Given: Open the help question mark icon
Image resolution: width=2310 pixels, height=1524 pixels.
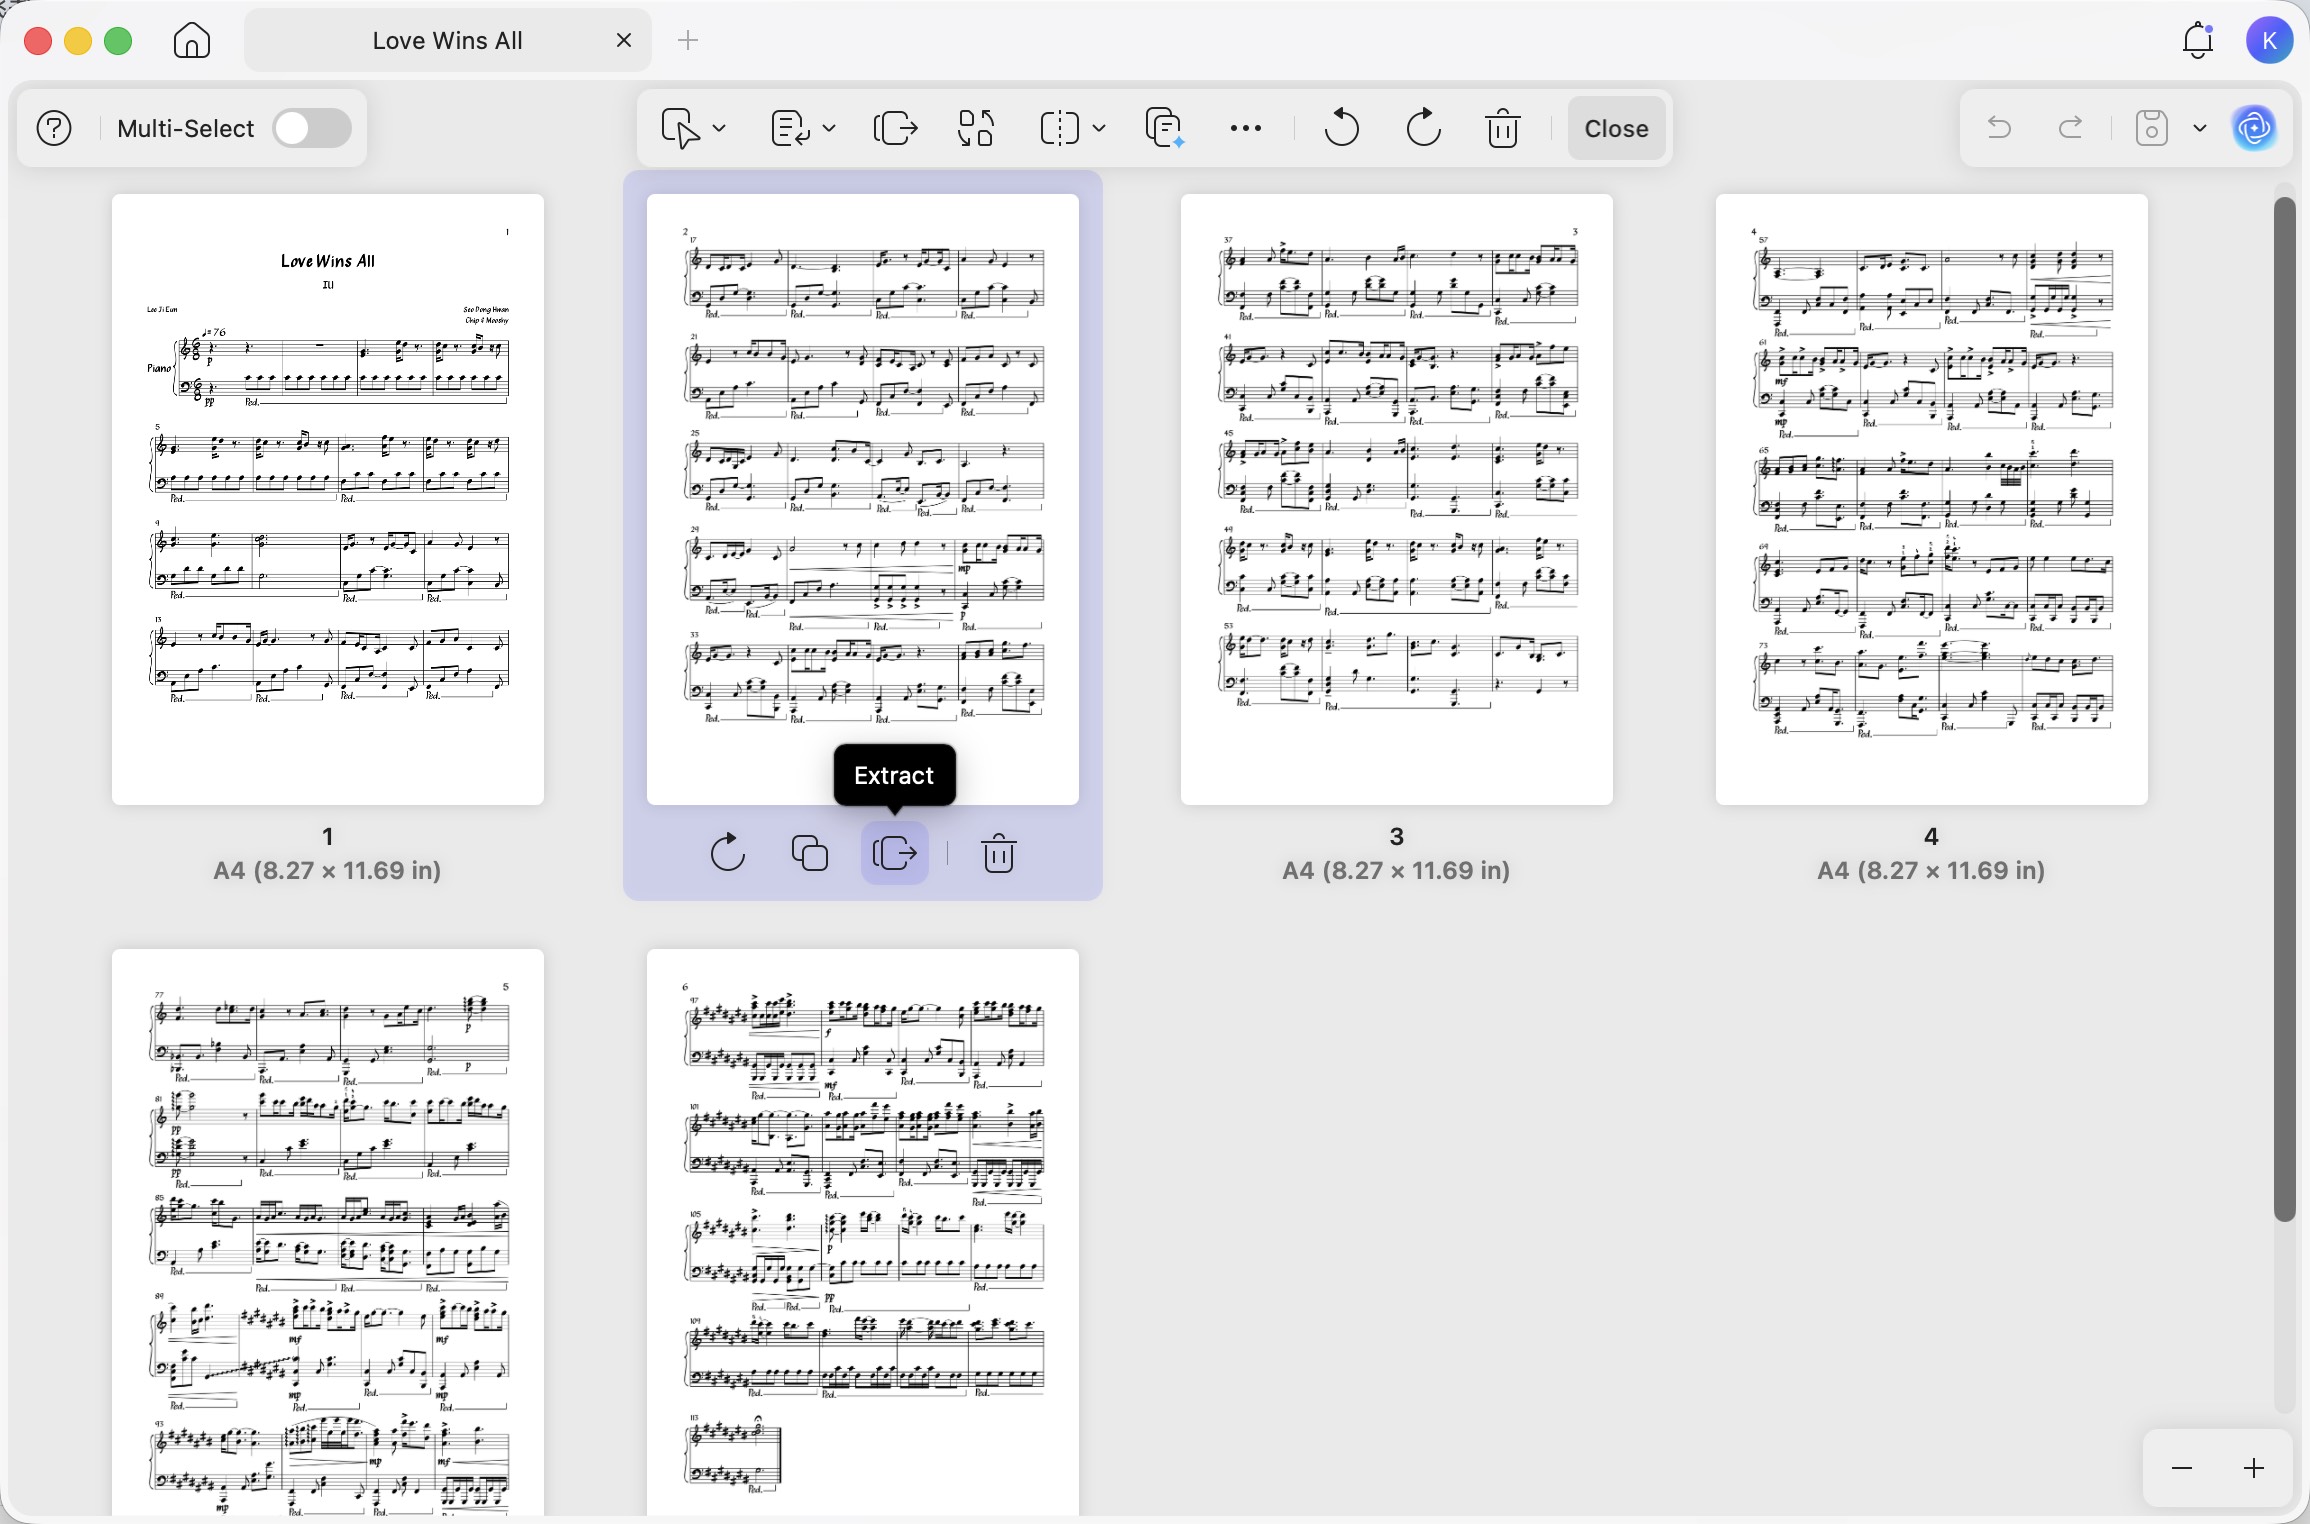Looking at the screenshot, I should pos(54,128).
